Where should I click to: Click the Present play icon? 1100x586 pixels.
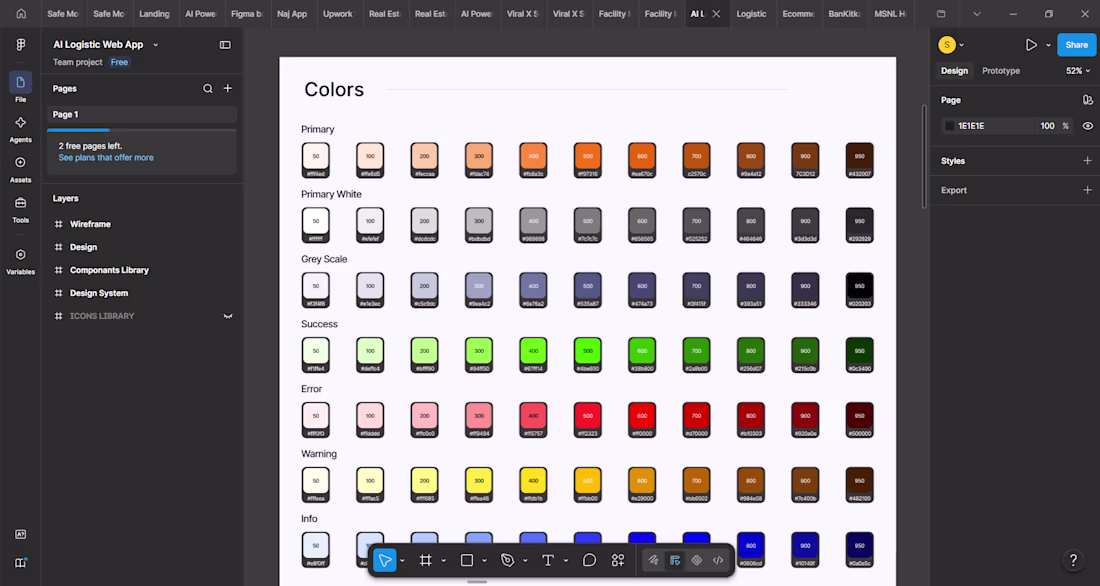(x=1031, y=45)
